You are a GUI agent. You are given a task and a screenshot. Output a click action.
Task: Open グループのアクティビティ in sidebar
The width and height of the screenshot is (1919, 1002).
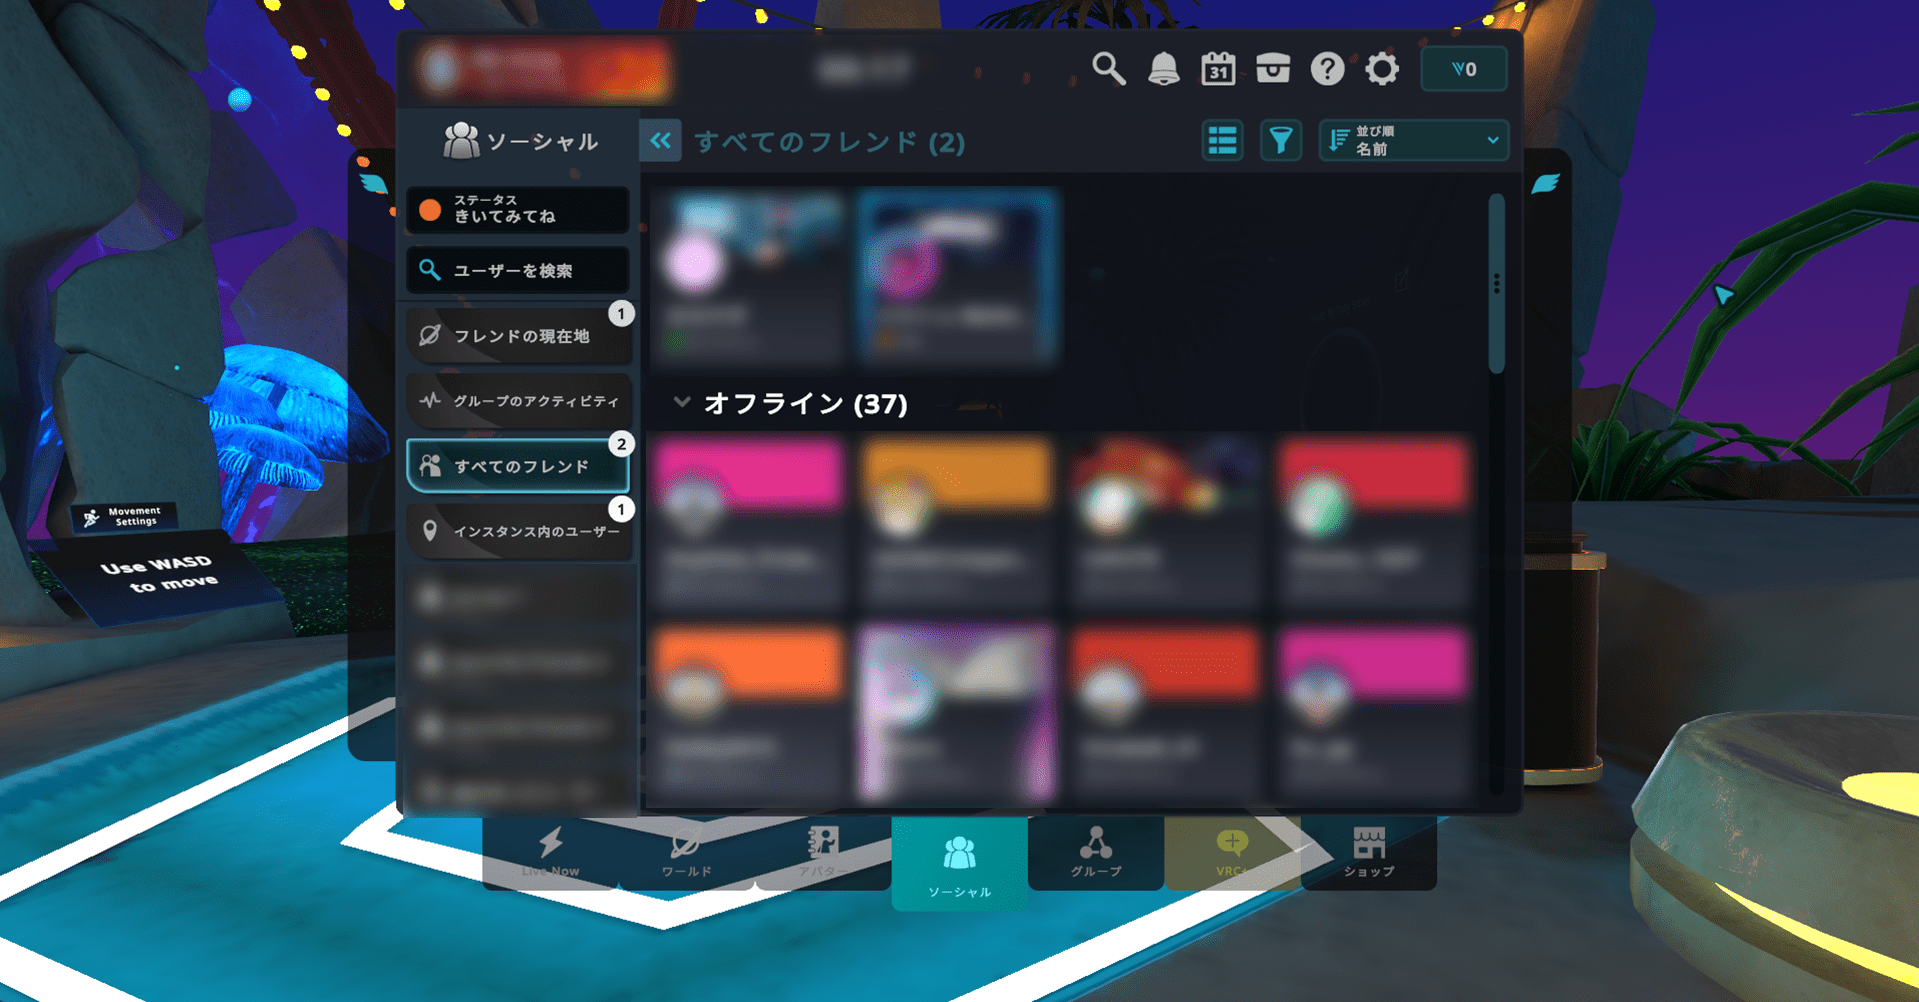(518, 401)
